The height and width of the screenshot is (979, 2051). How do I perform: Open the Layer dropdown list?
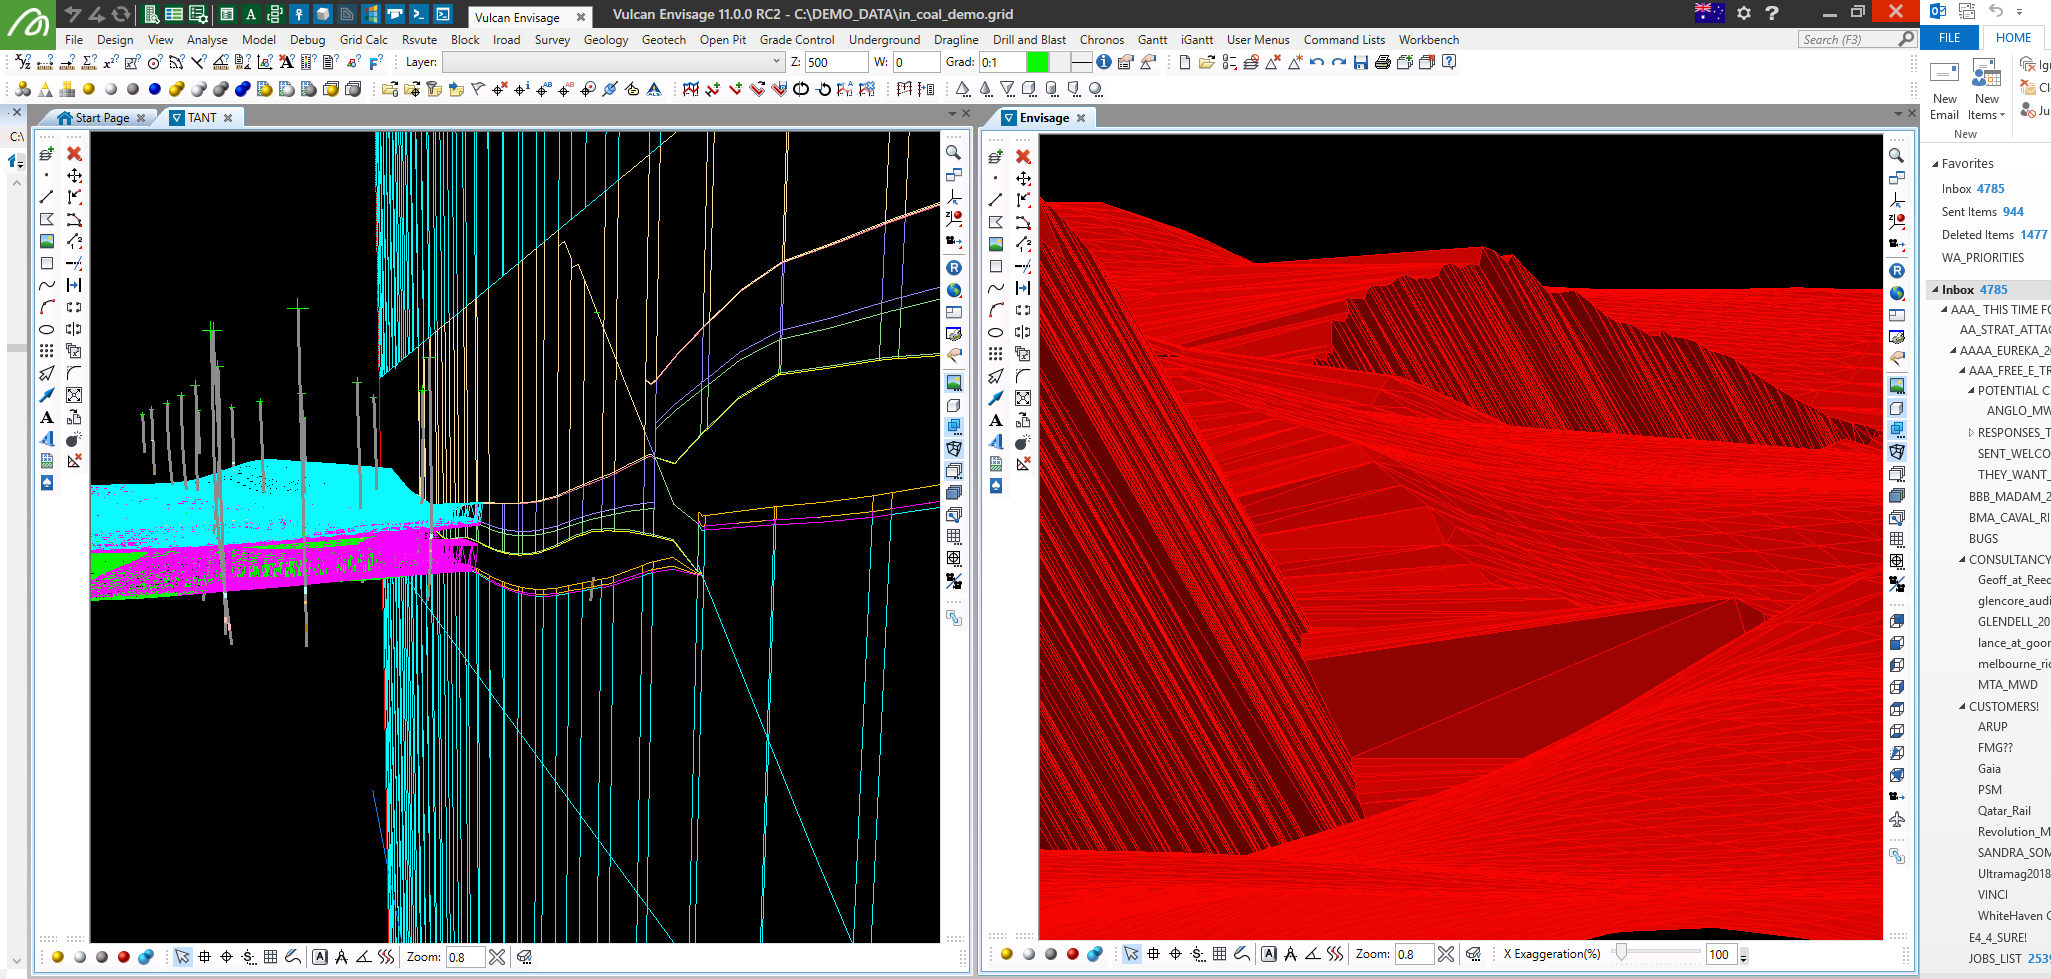coord(776,62)
